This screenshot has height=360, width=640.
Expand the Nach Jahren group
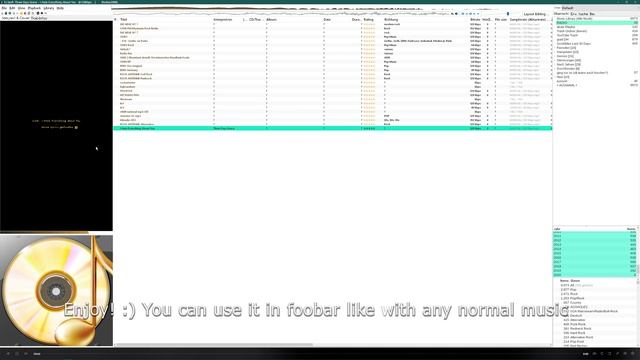[569, 64]
